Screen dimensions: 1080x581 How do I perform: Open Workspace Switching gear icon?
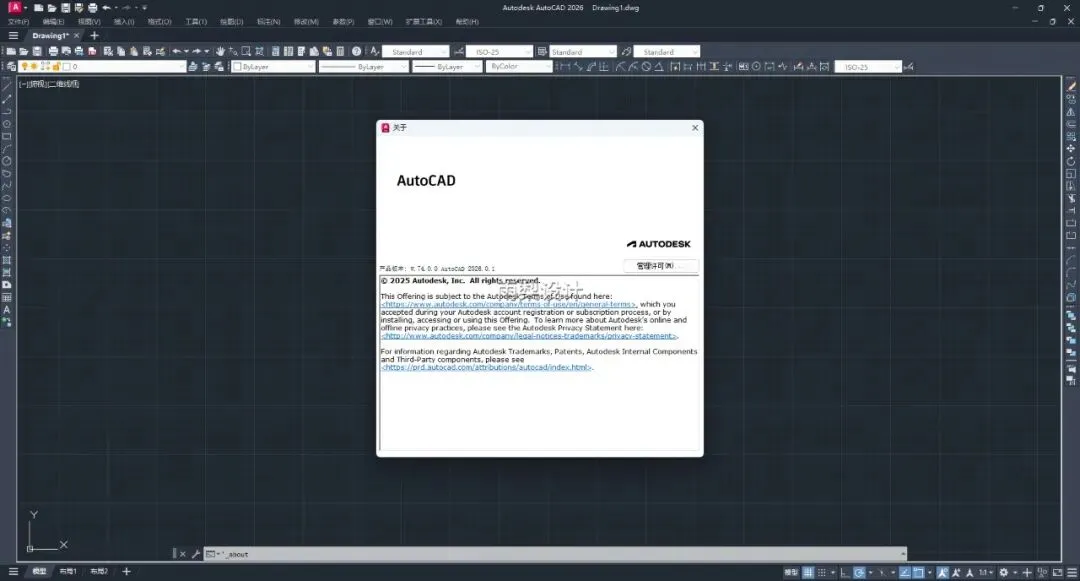click(x=1004, y=573)
